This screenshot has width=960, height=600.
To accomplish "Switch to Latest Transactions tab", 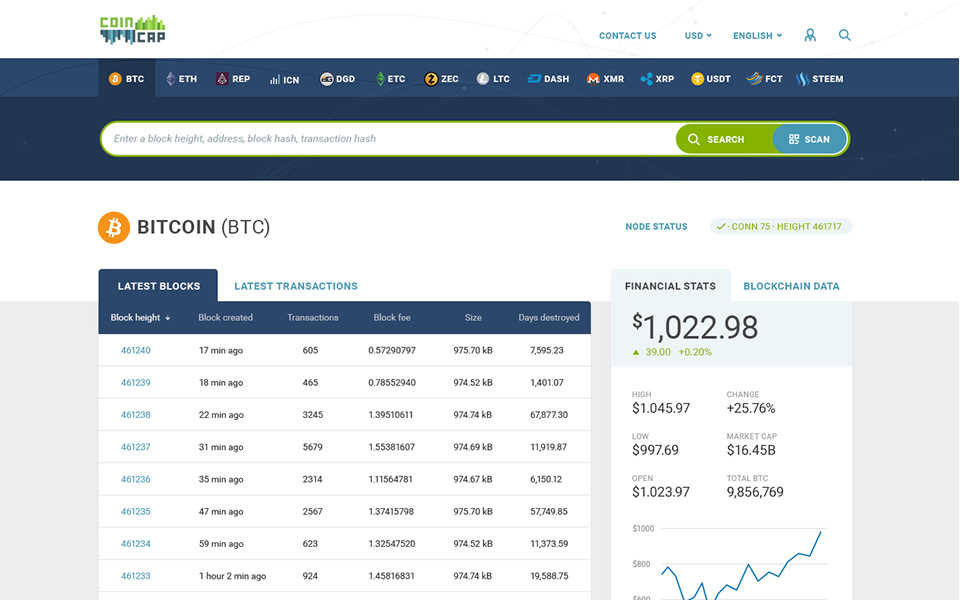I will (x=296, y=286).
